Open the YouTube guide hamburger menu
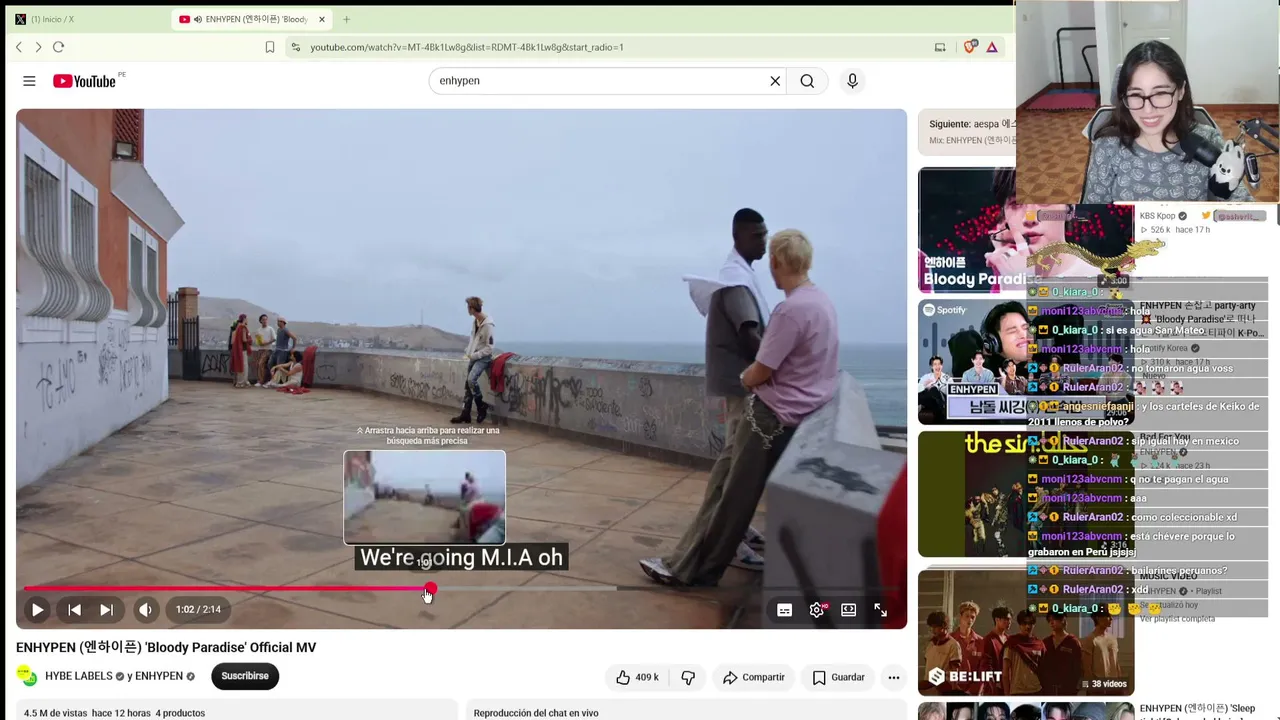The image size is (1280, 720). coord(29,81)
